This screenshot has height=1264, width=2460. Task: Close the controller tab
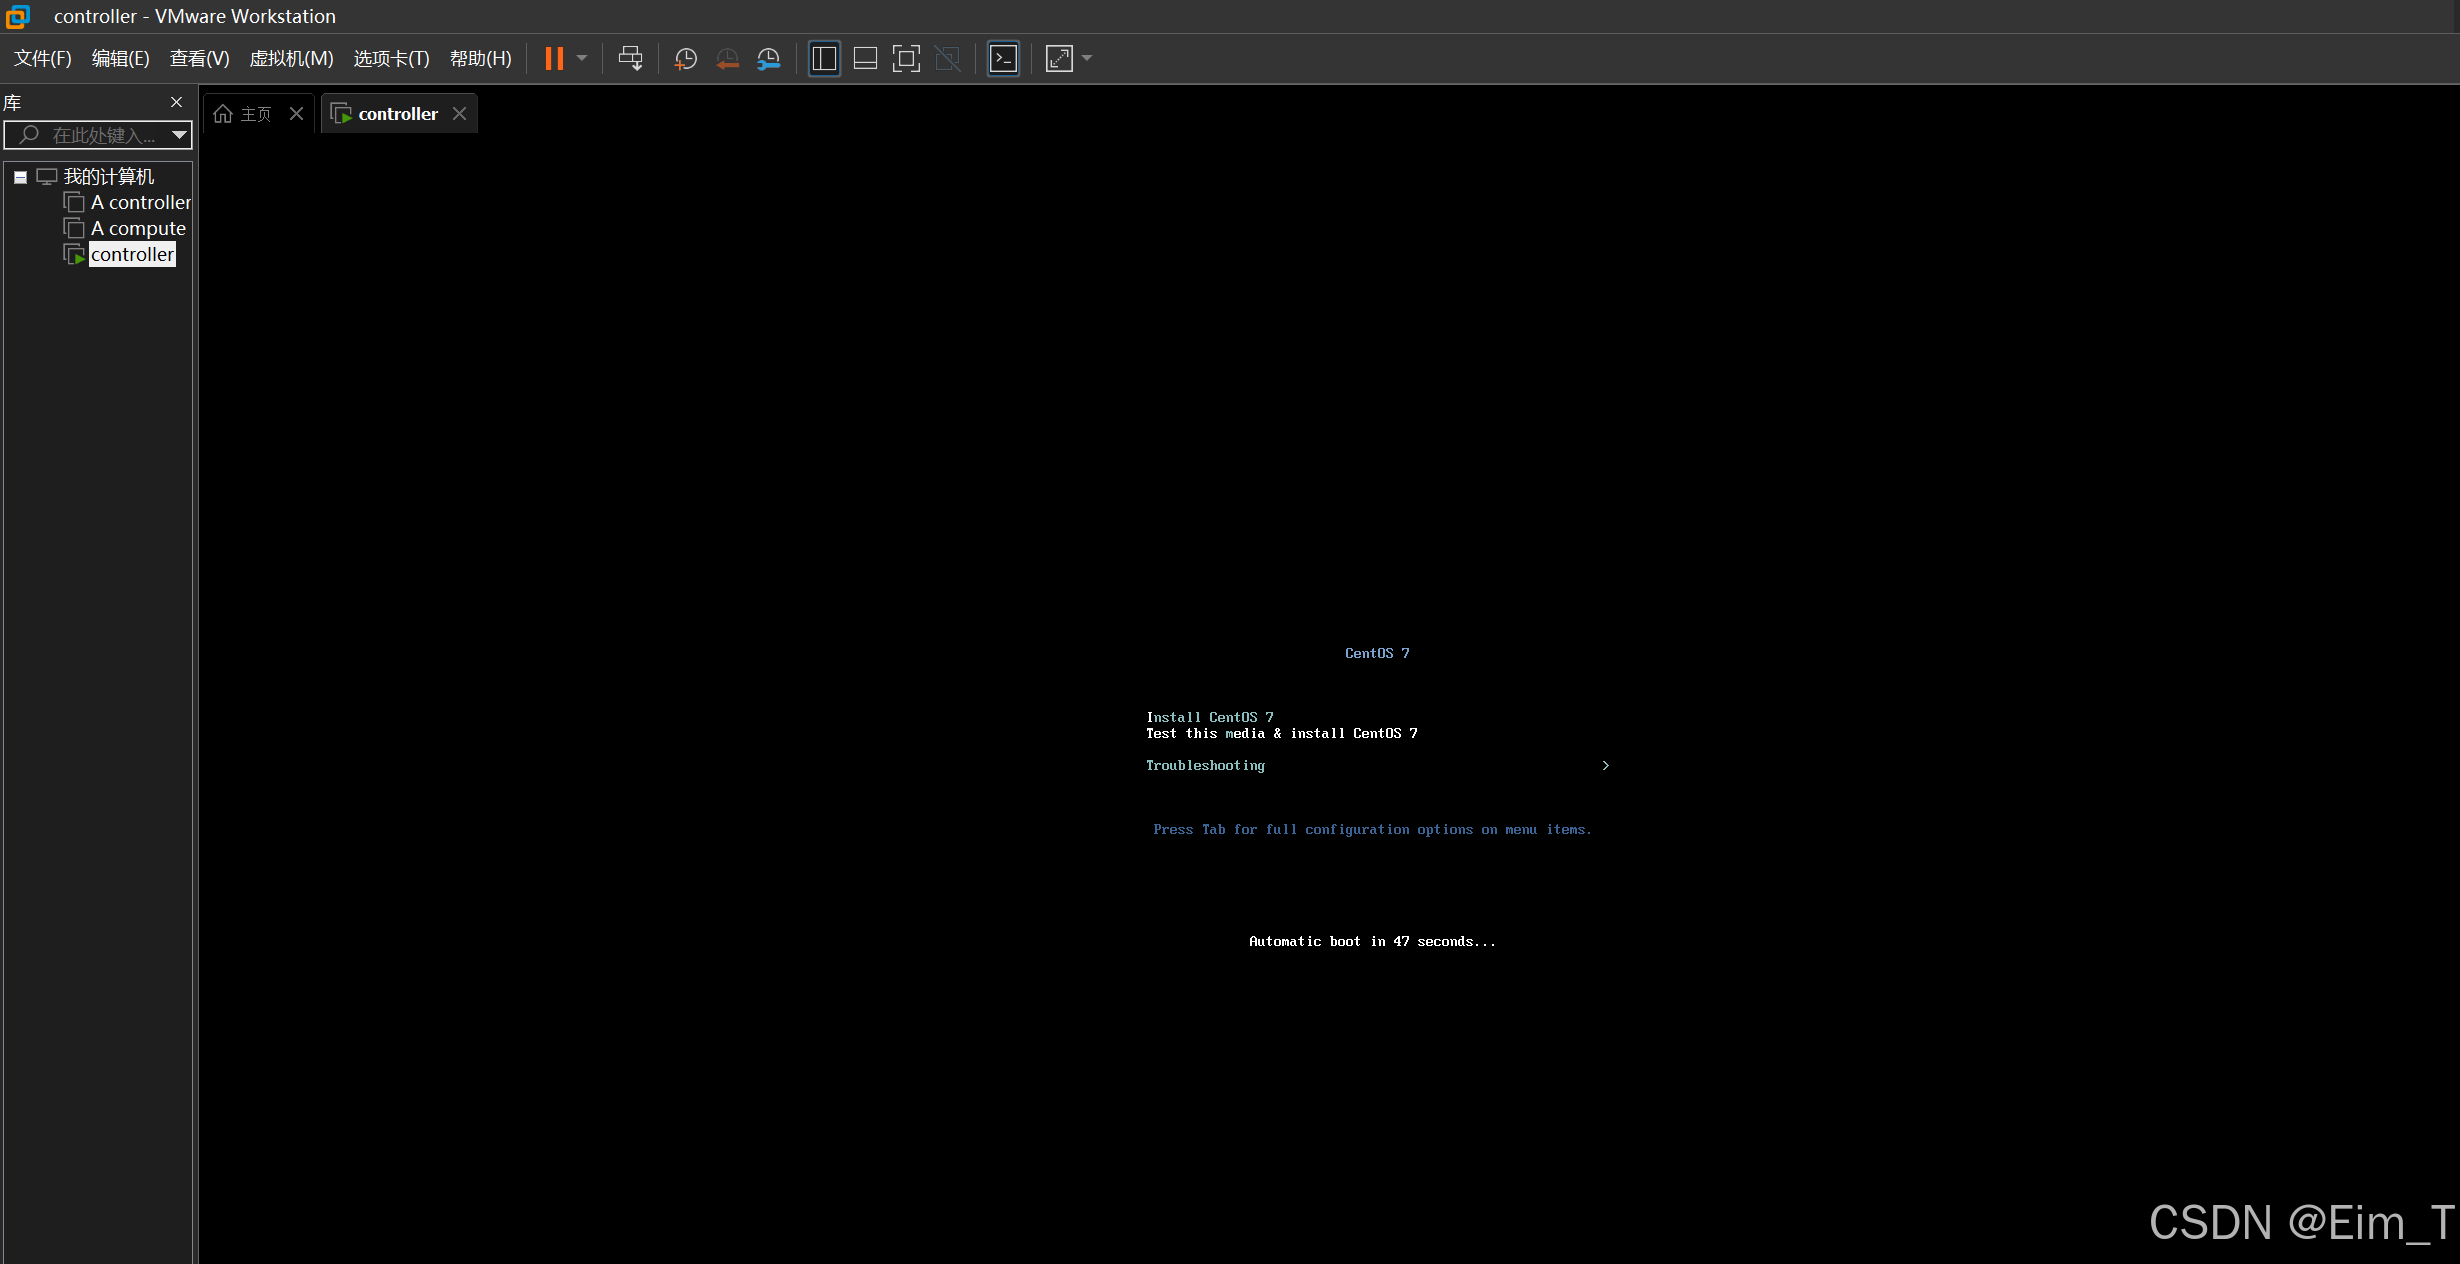[x=459, y=114]
